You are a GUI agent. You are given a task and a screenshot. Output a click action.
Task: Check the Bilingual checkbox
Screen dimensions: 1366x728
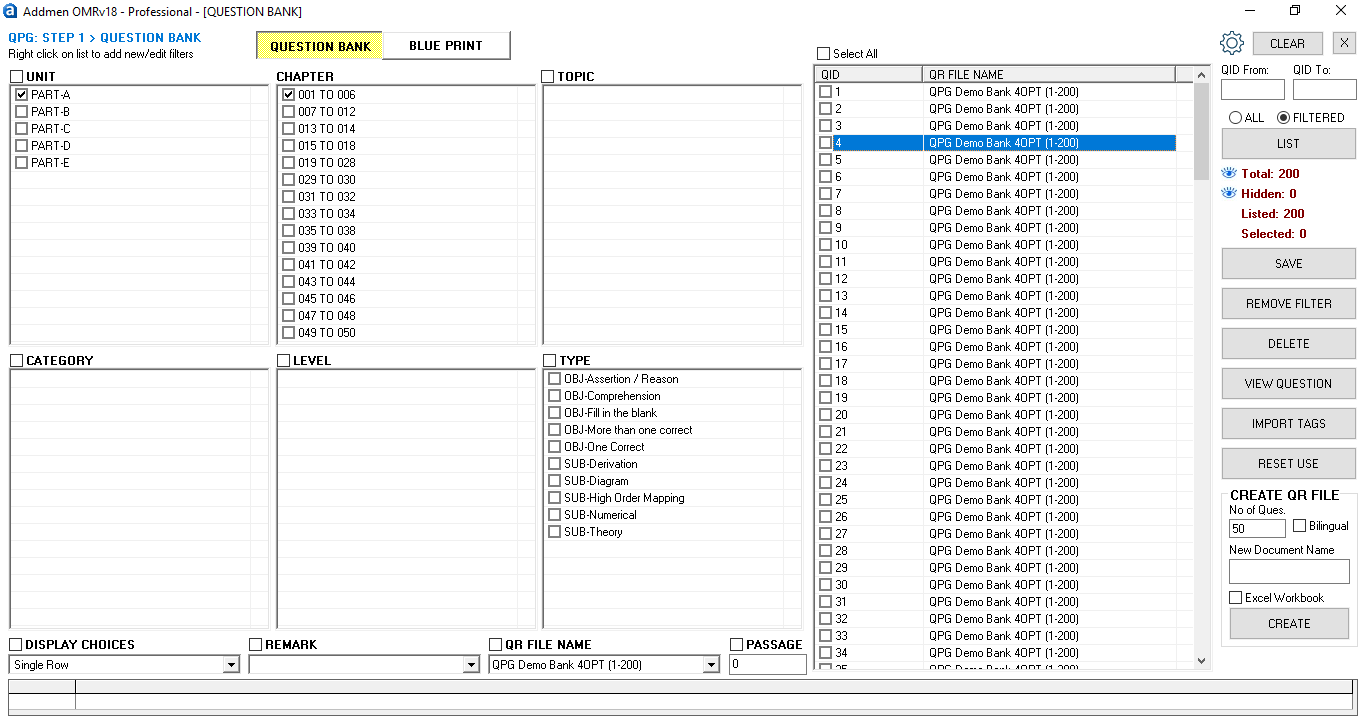pos(1298,525)
